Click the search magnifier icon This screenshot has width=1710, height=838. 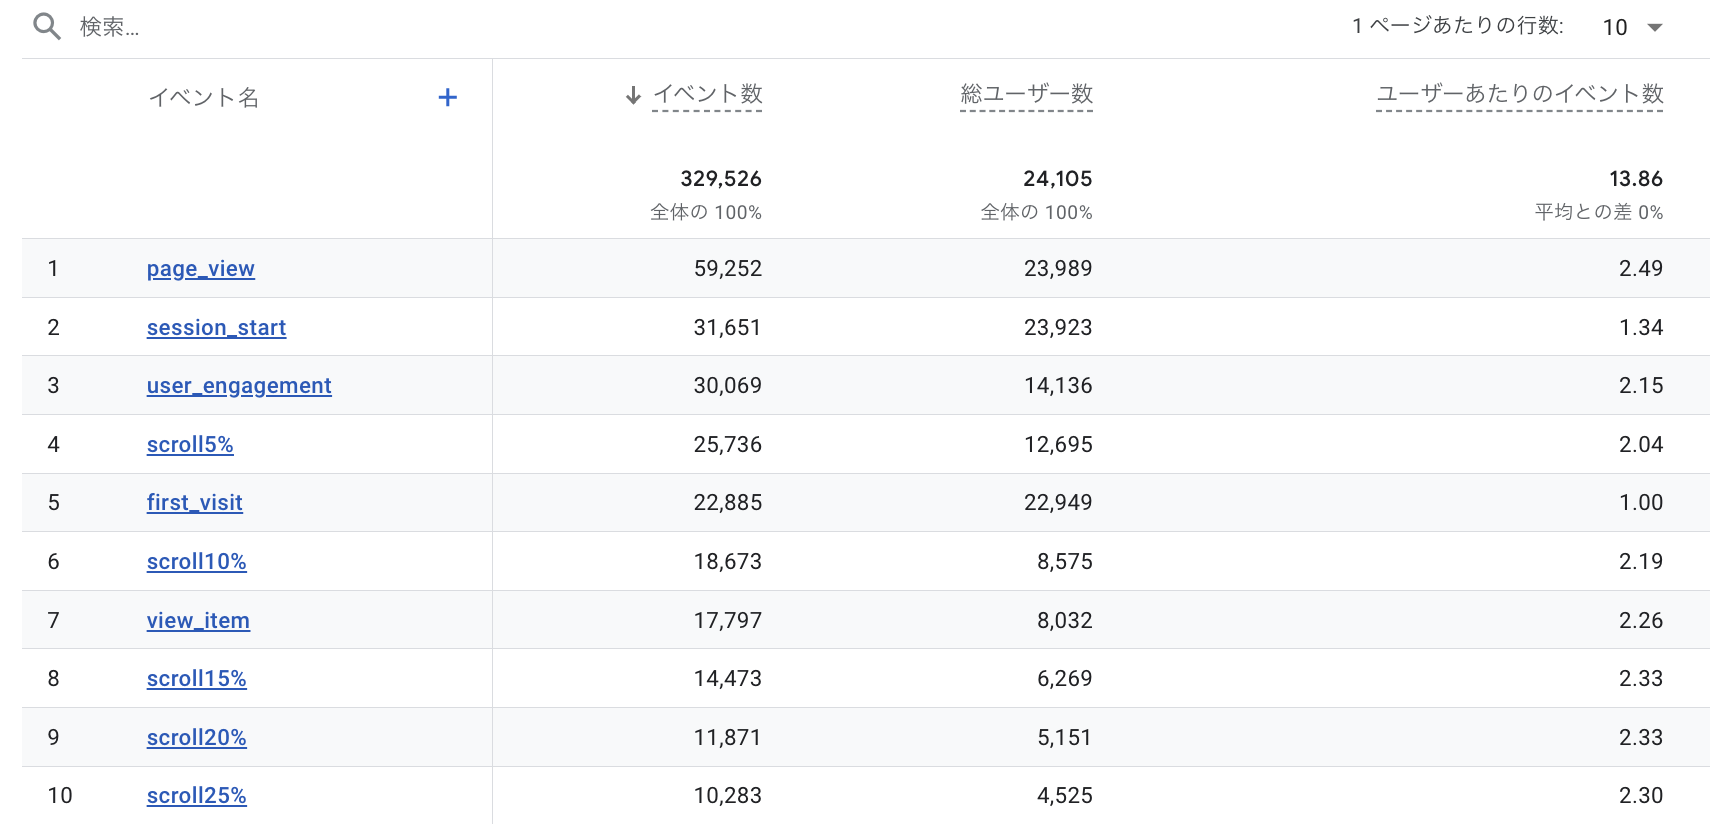coord(46,27)
